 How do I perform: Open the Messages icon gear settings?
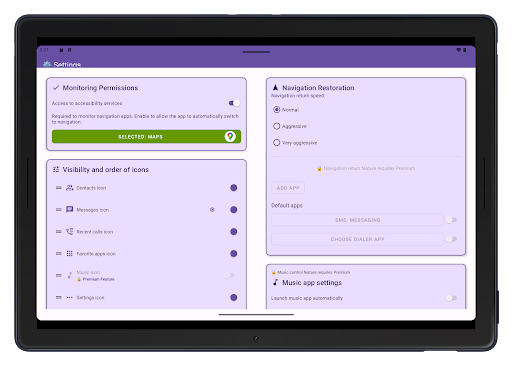pos(212,210)
